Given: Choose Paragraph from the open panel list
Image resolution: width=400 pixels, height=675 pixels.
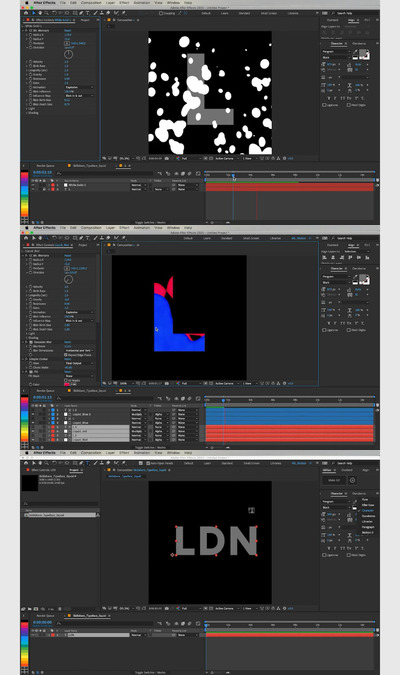Looking at the screenshot, I should [x=367, y=527].
